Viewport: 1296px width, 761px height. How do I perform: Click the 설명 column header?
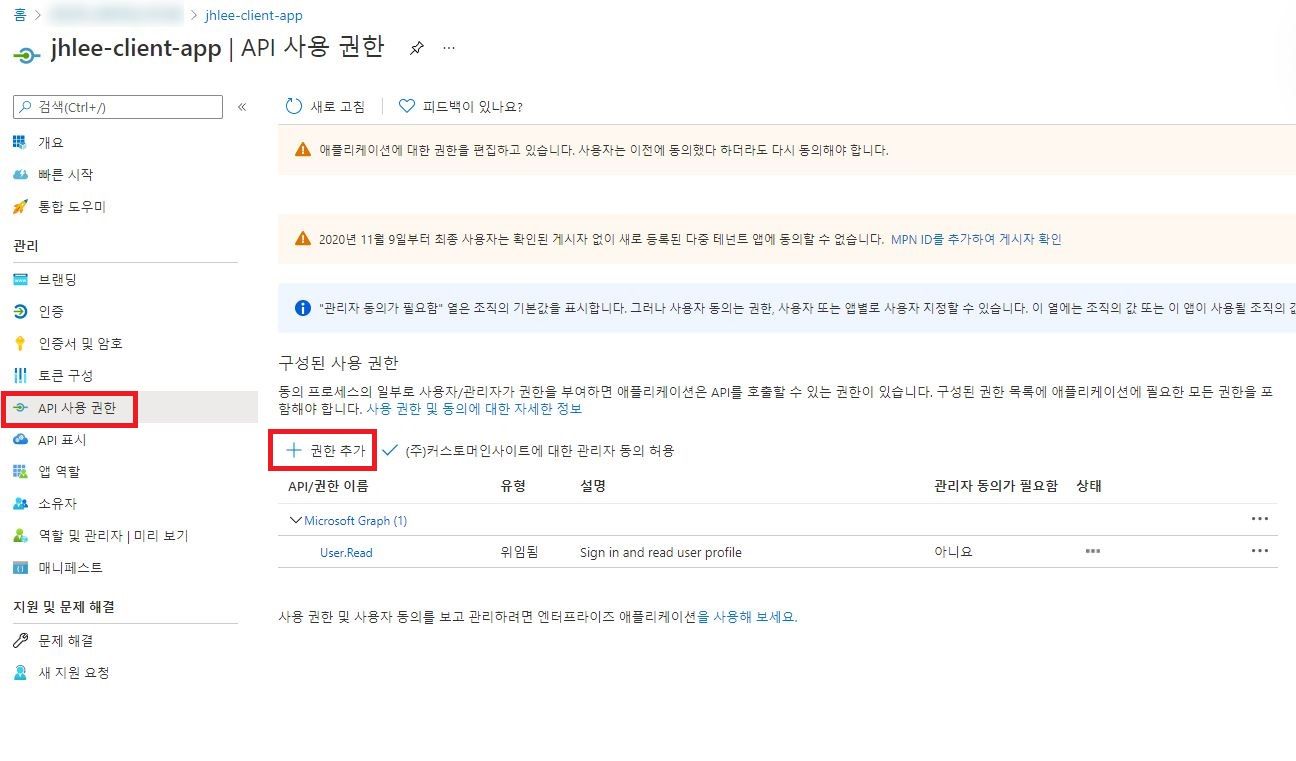click(x=593, y=485)
